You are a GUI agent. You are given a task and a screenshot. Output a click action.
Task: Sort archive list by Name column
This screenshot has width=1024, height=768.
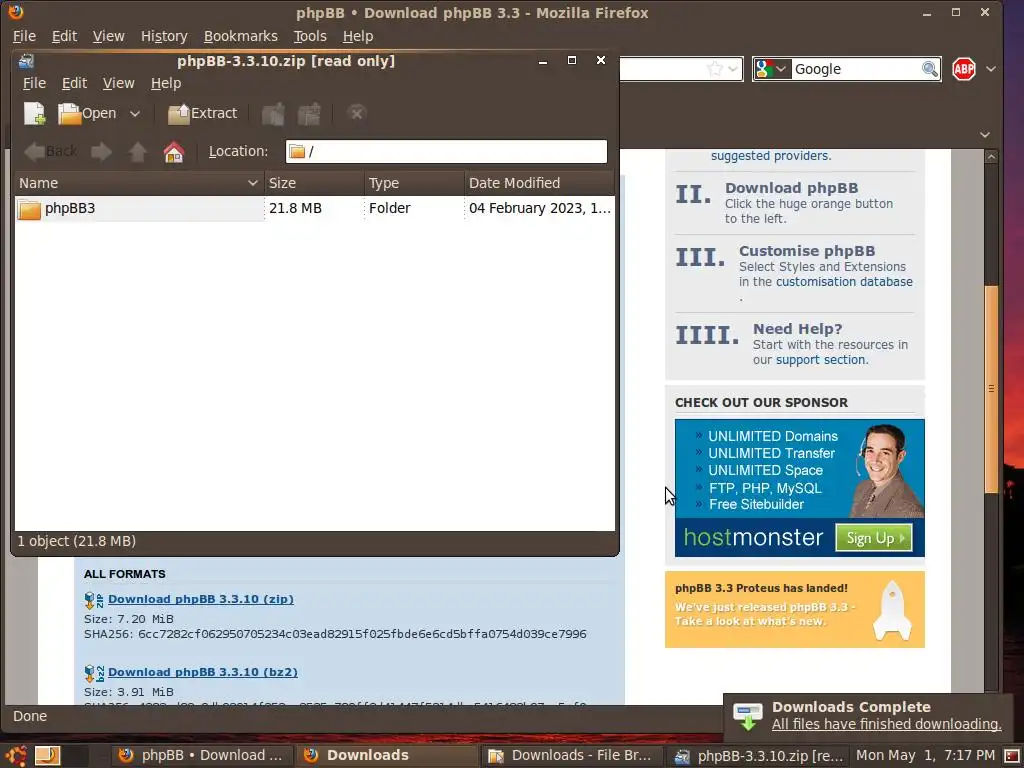[x=139, y=183]
